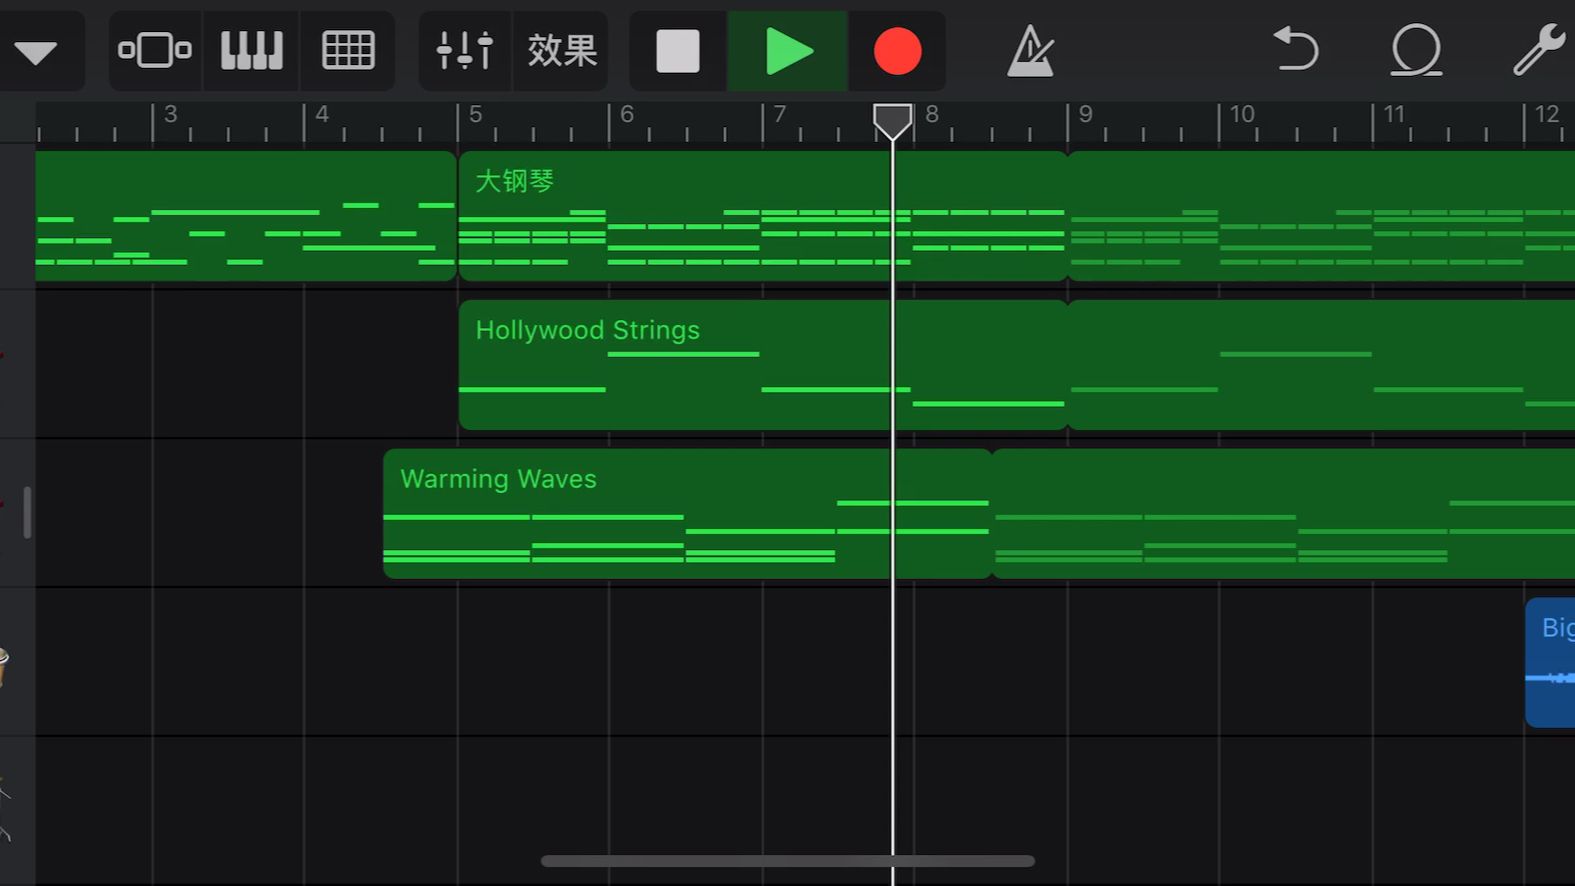Viewport: 1575px width, 886px height.
Task: Click bar 3 on the ruler
Action: point(171,115)
